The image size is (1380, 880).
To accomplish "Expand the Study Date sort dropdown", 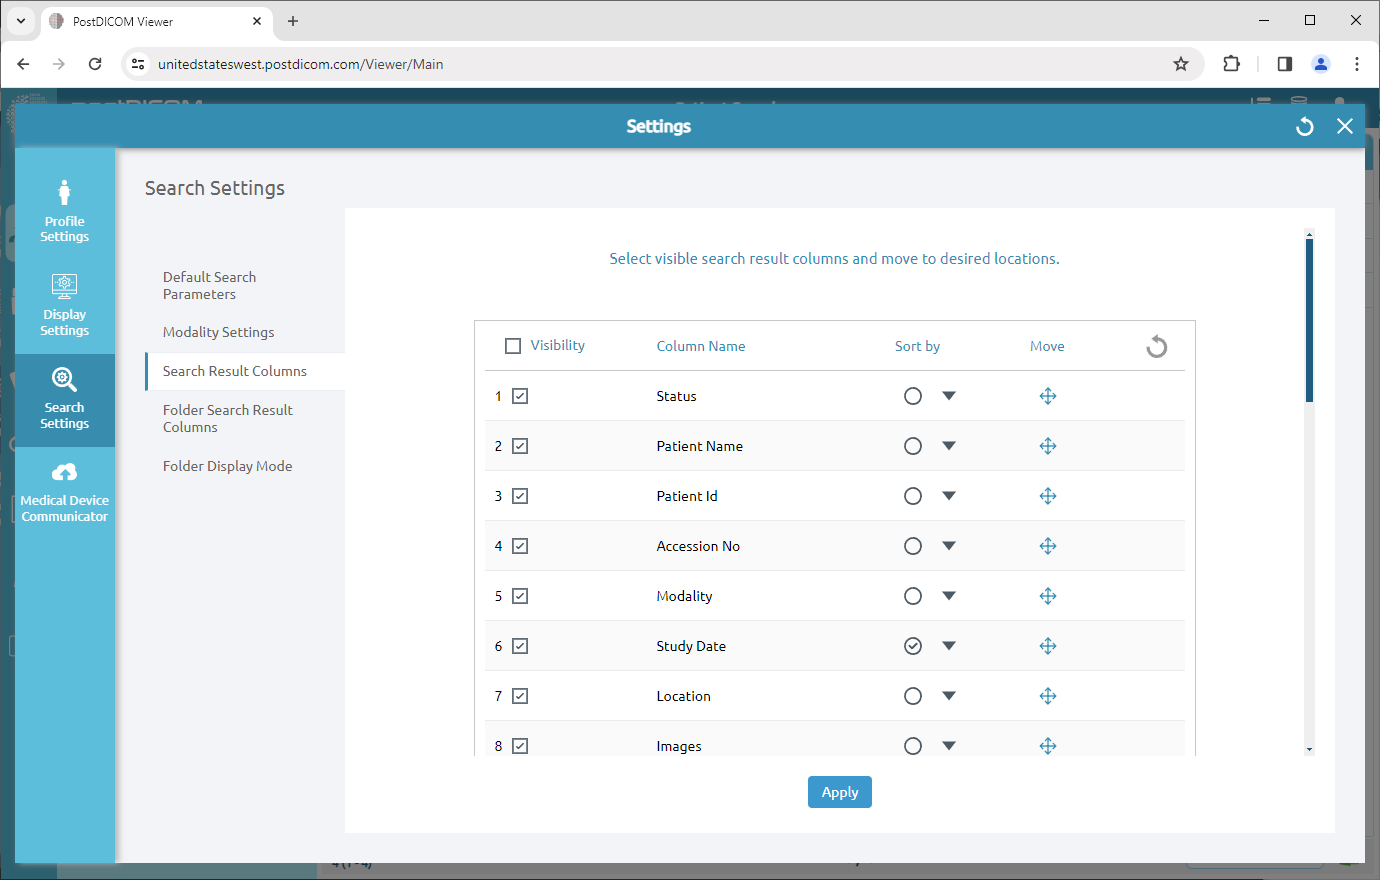I will [948, 645].
